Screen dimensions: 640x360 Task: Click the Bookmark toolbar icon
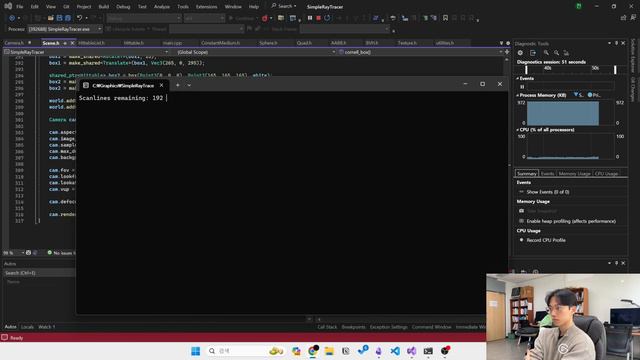(445, 18)
